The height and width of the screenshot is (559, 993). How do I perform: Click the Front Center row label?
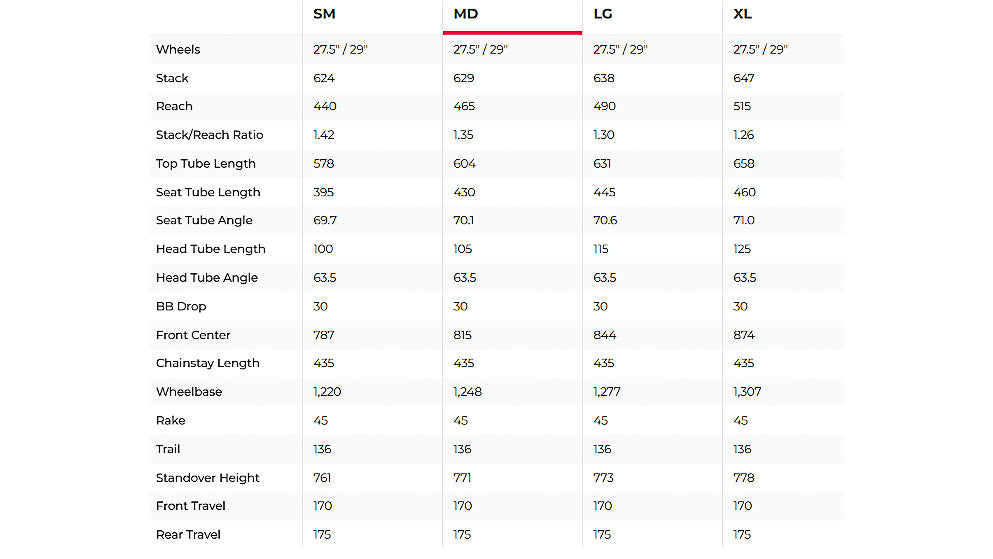(193, 335)
